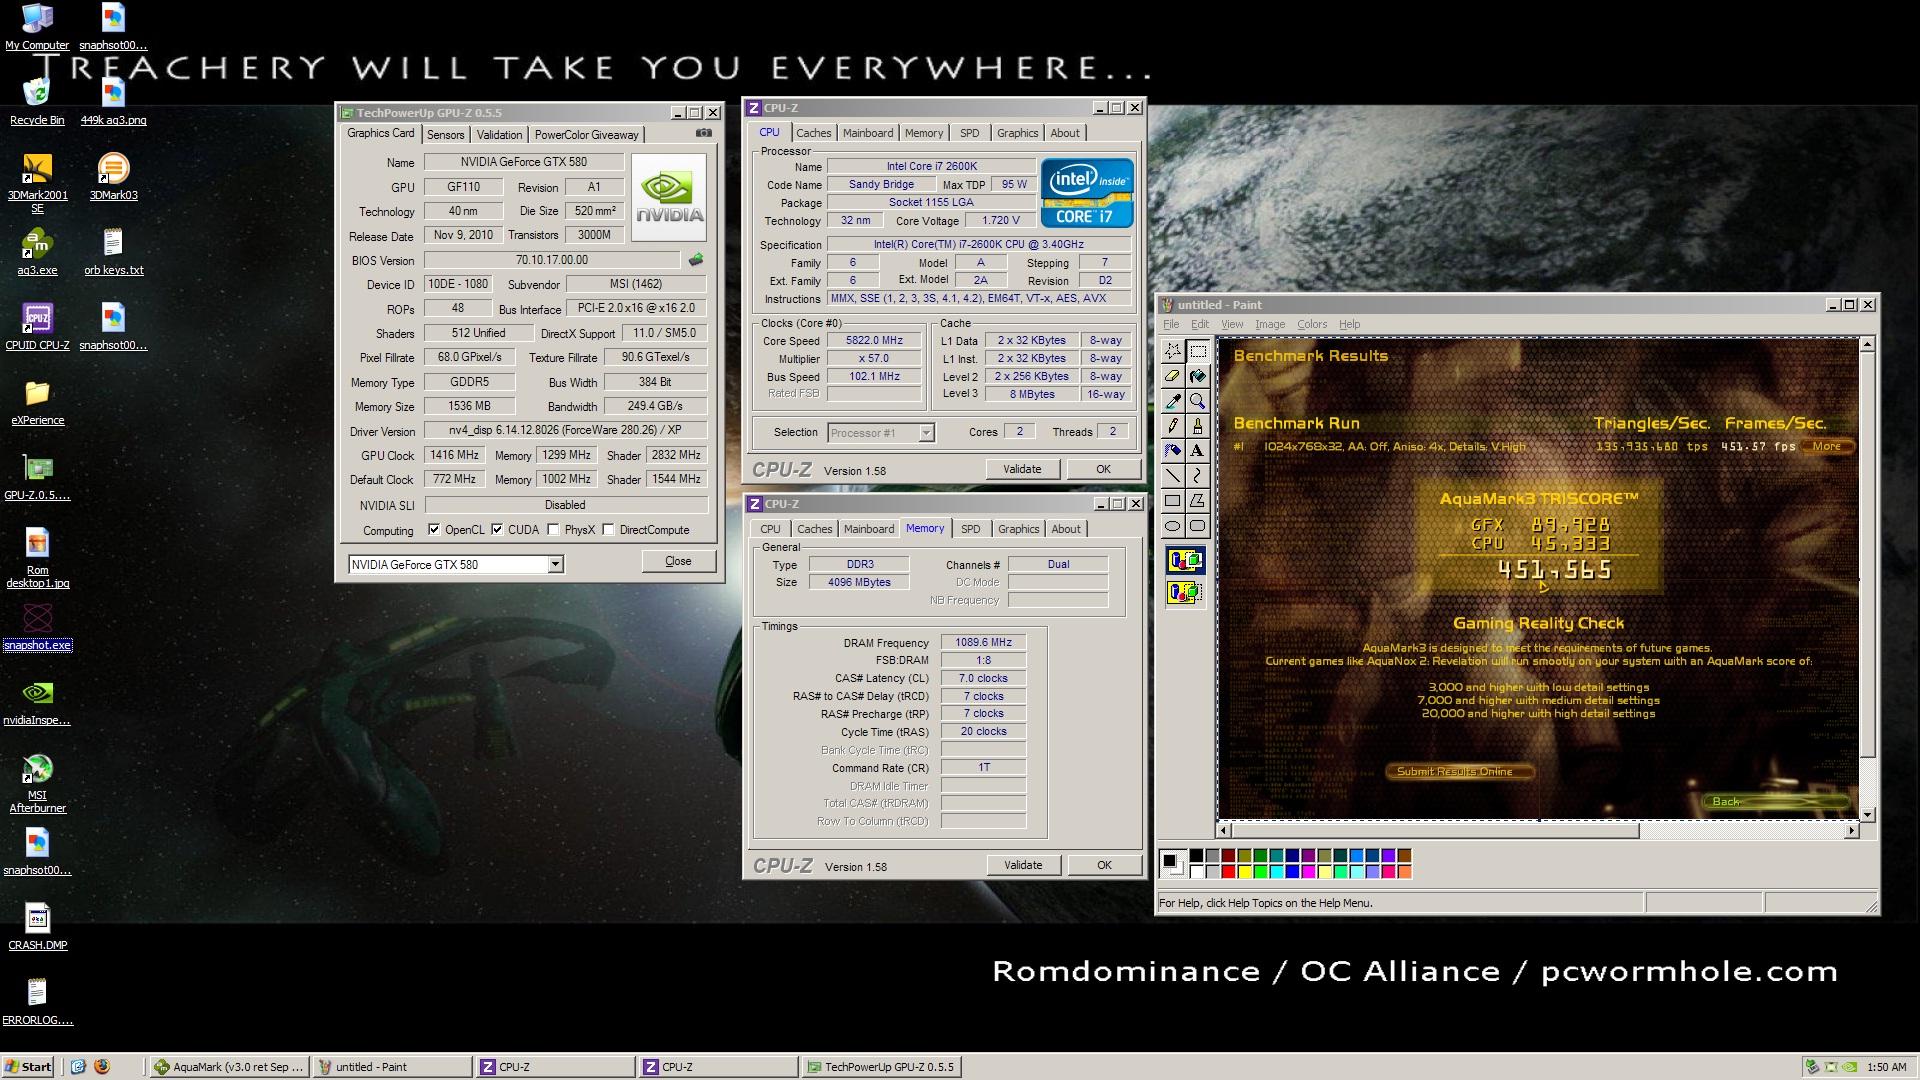
Task: Open the CPUID CPU-Z desktop shortcut
Action: (x=37, y=327)
